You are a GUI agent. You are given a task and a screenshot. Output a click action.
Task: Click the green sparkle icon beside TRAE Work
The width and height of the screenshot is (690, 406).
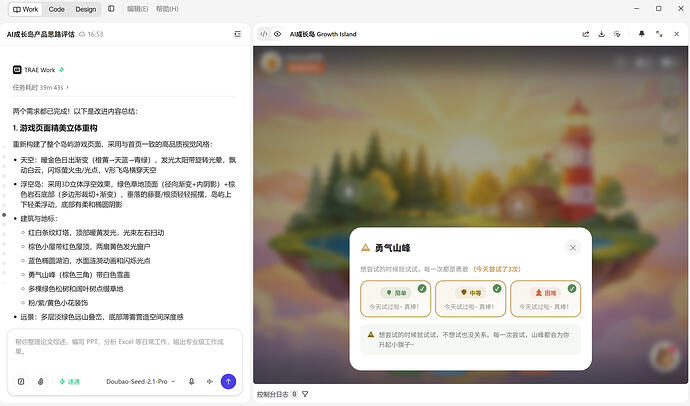[x=62, y=69]
